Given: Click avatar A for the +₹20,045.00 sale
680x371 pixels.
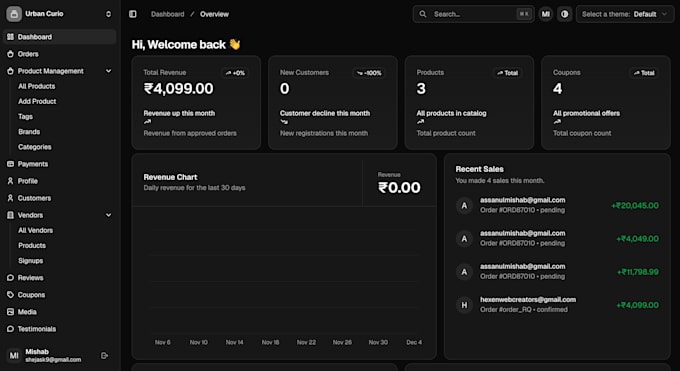Looking at the screenshot, I should pyautogui.click(x=464, y=205).
